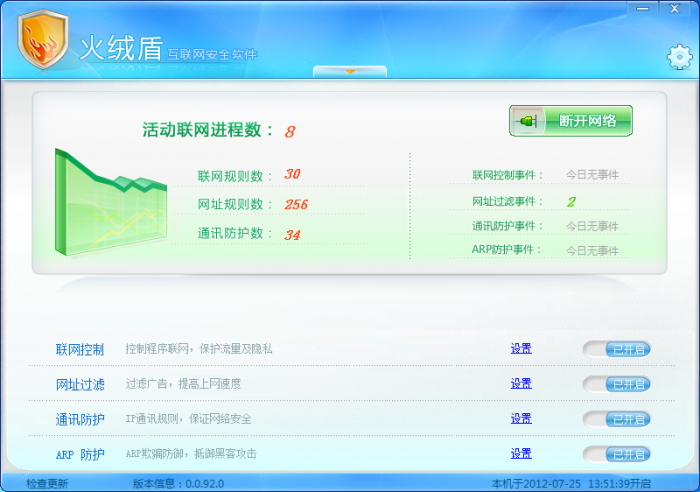Toggle the ARP 防护 switch off
The image size is (700, 492).
coord(617,454)
